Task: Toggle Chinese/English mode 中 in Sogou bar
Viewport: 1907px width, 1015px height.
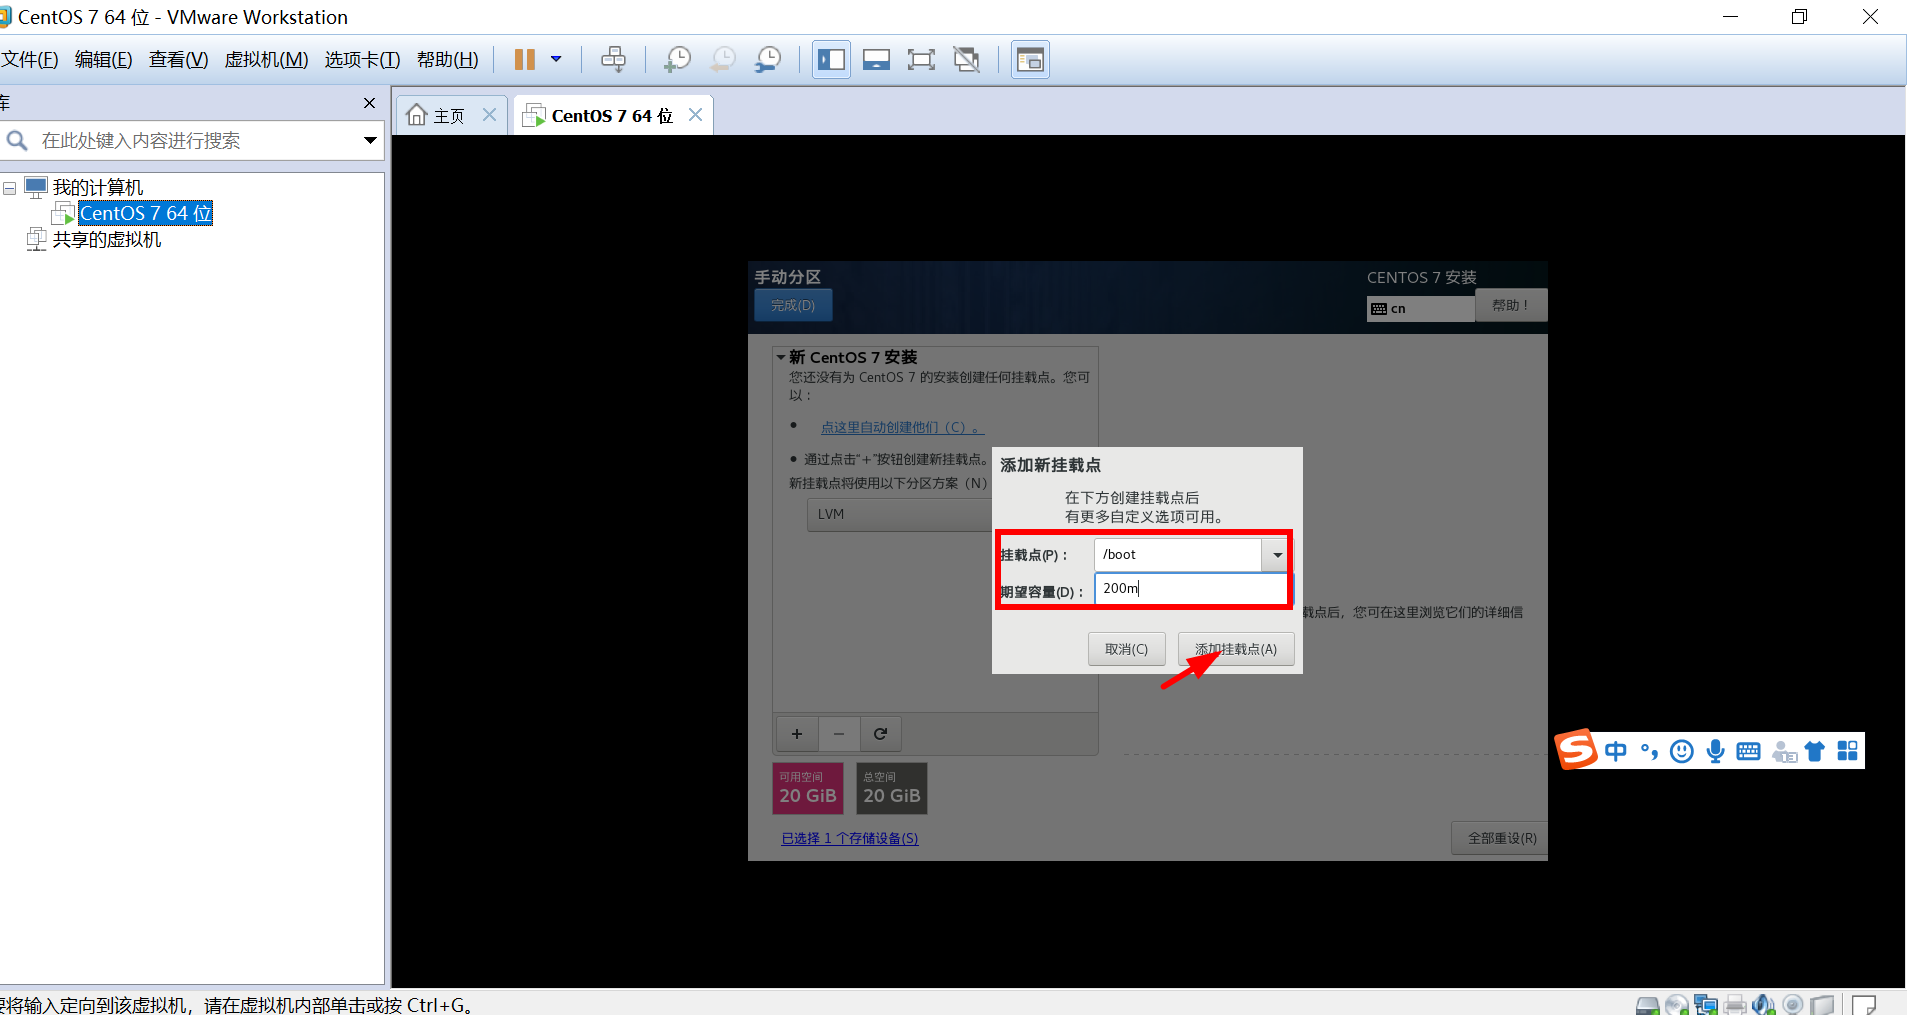Action: pos(1616,751)
